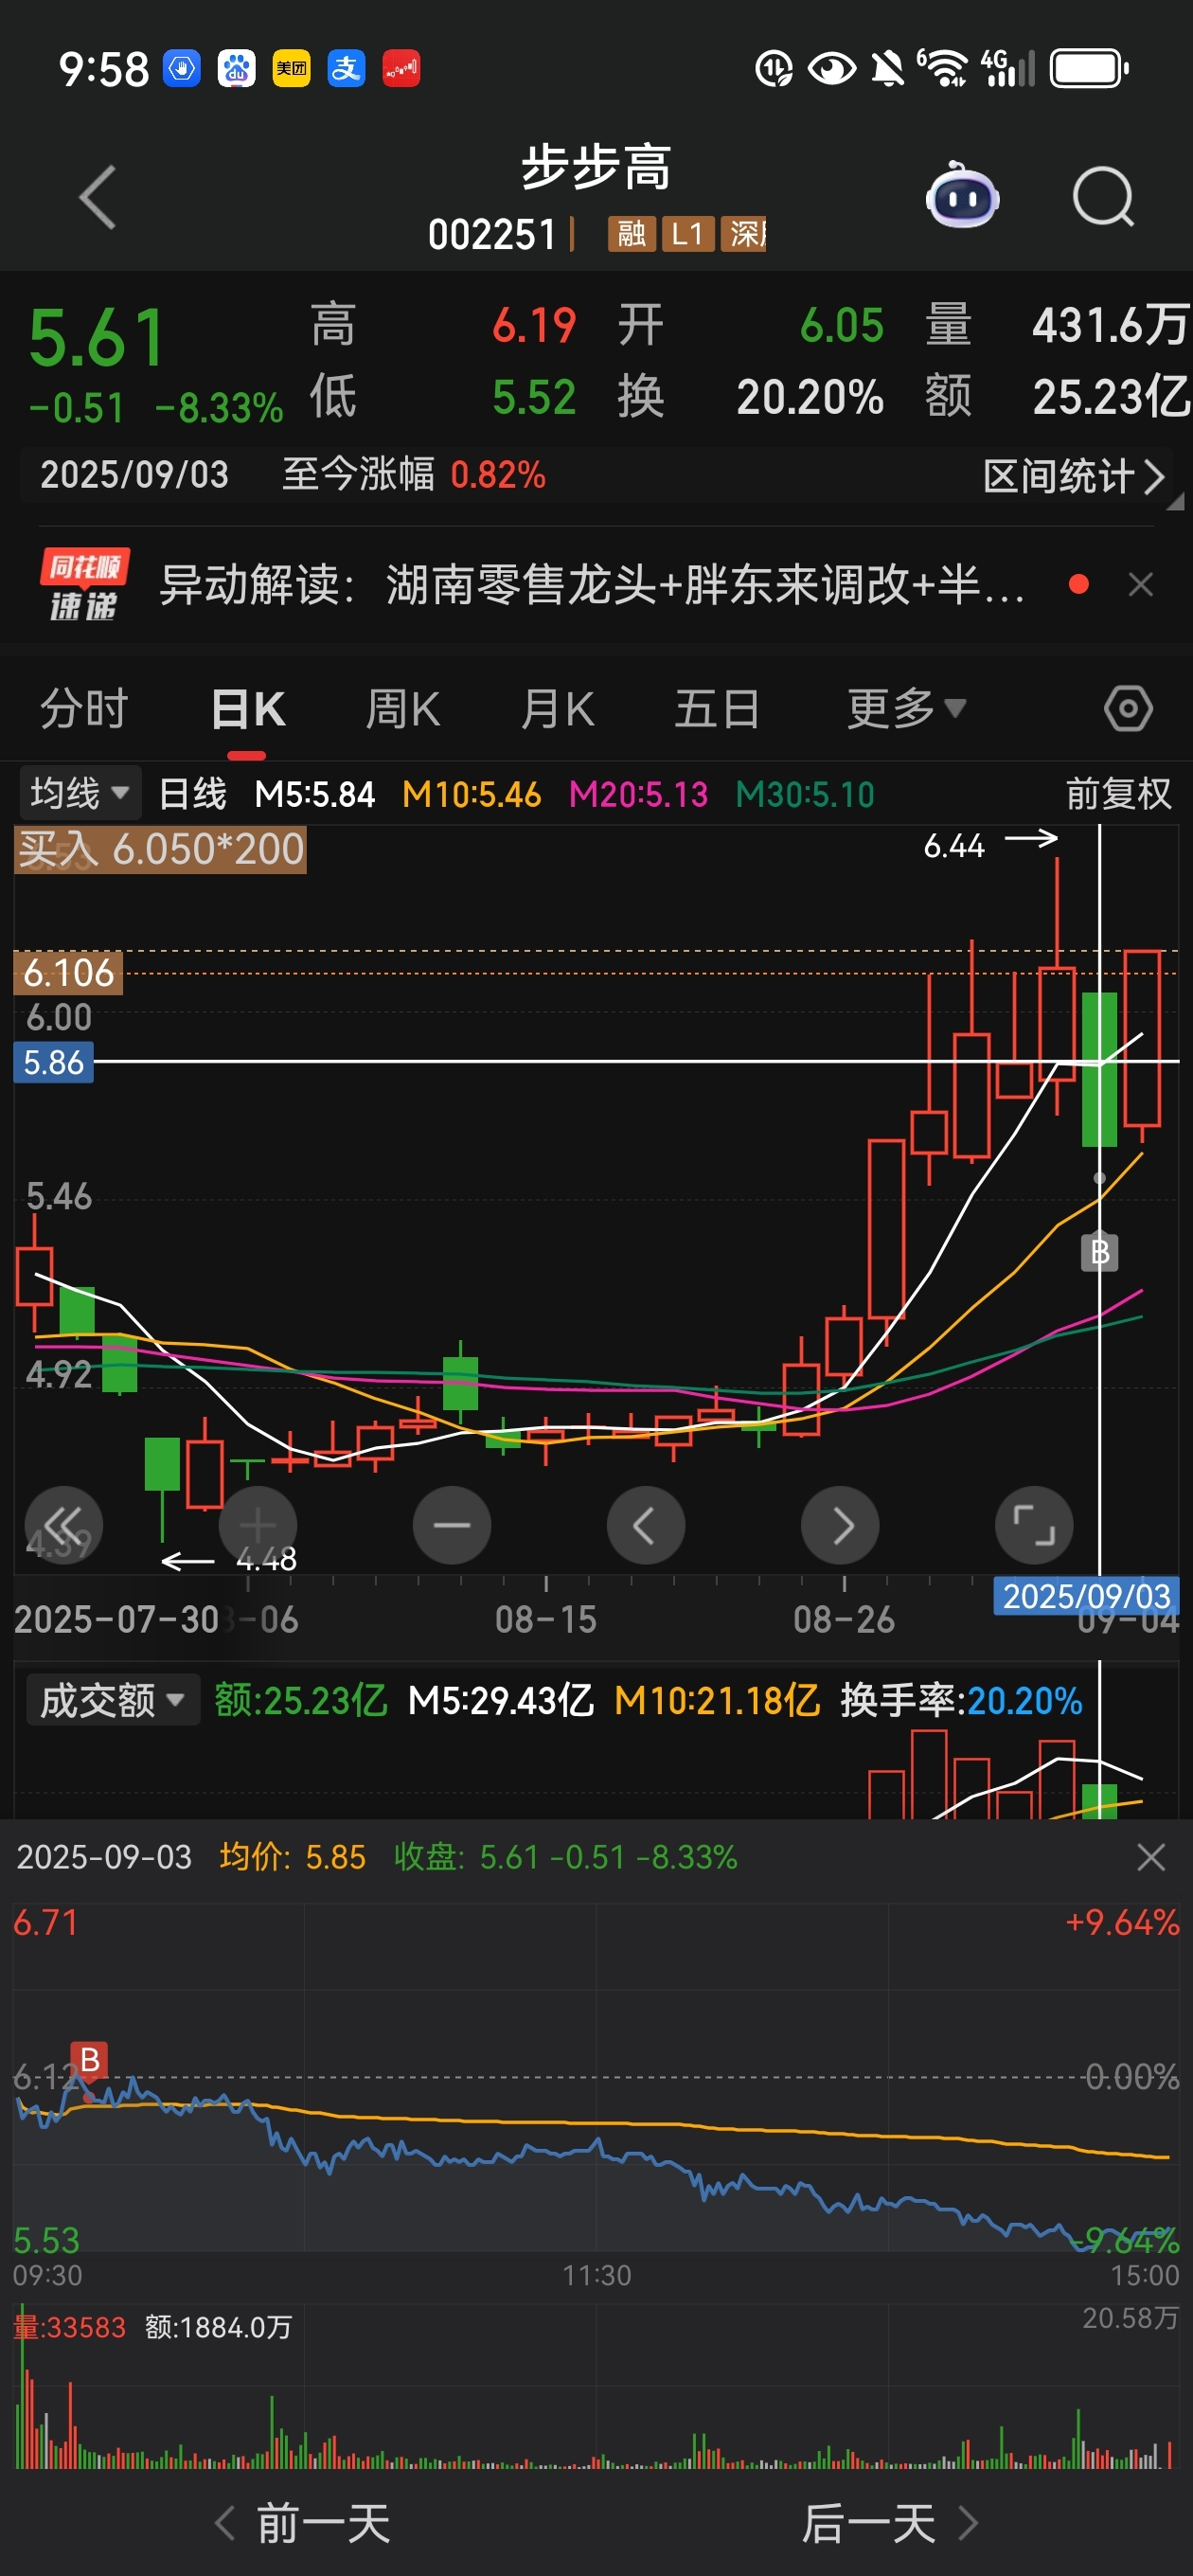Move the cursor one candle right
The image size is (1193, 2576).
click(x=840, y=1526)
